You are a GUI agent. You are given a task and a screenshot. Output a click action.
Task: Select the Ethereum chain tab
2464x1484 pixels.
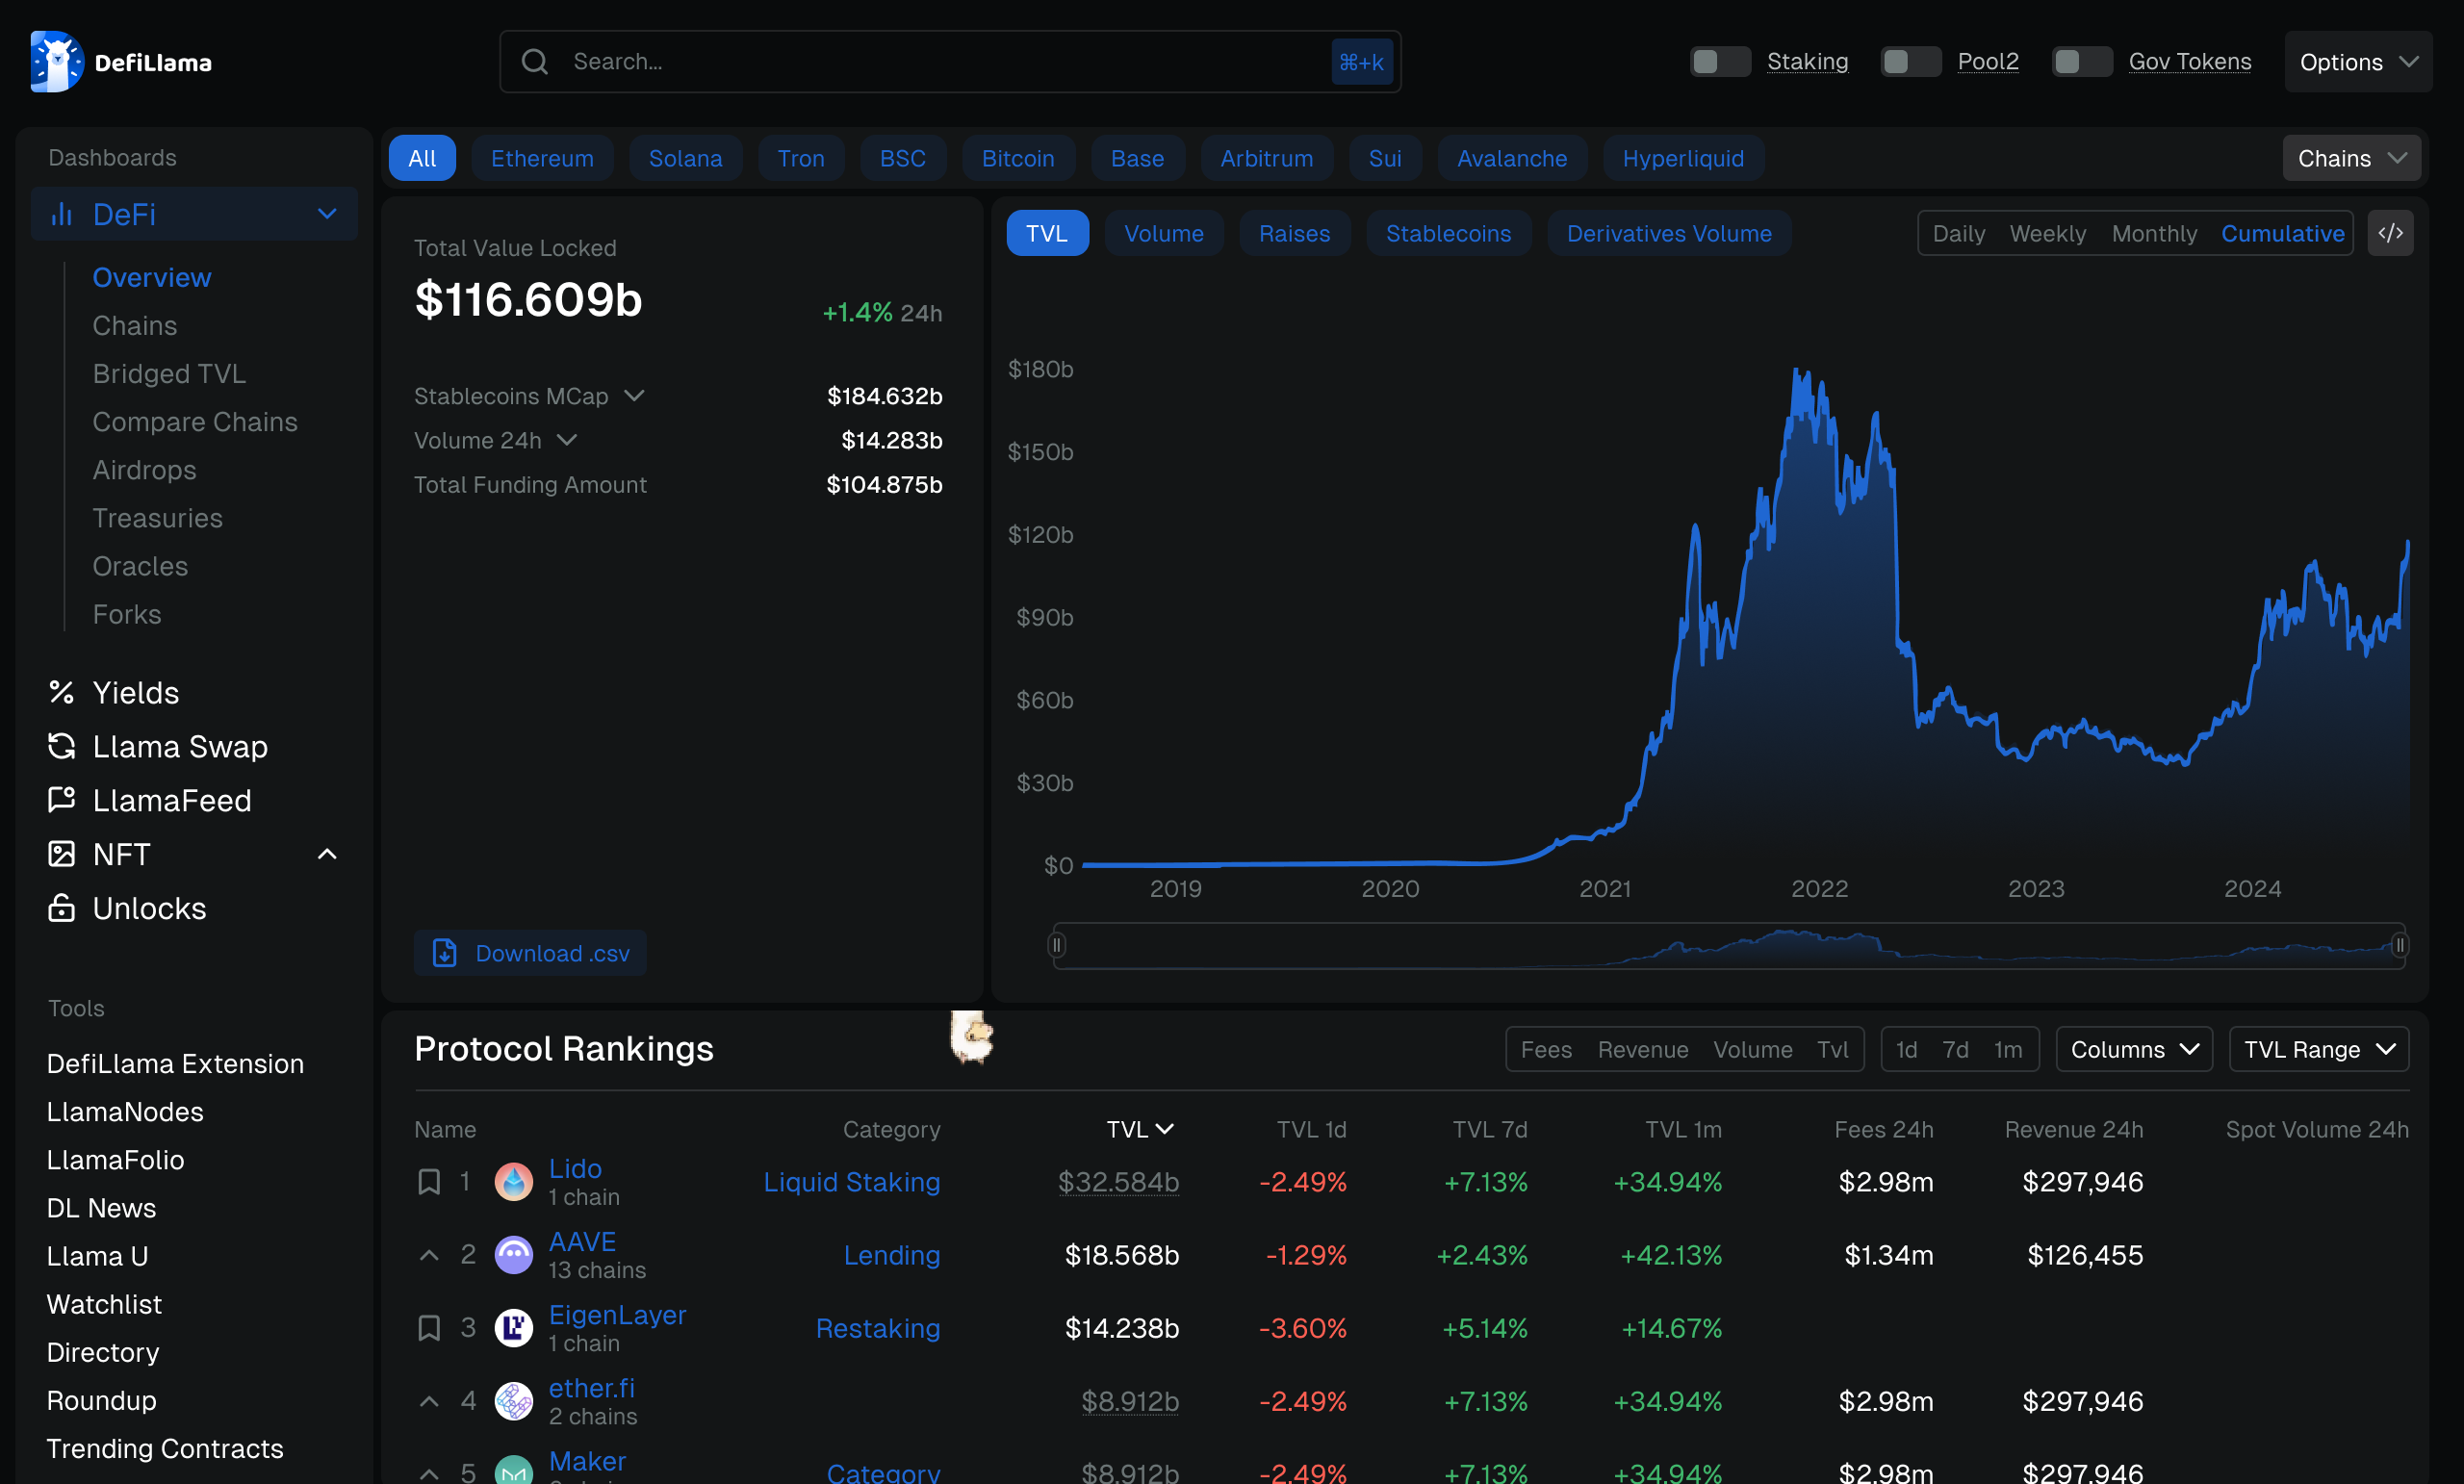[542, 158]
